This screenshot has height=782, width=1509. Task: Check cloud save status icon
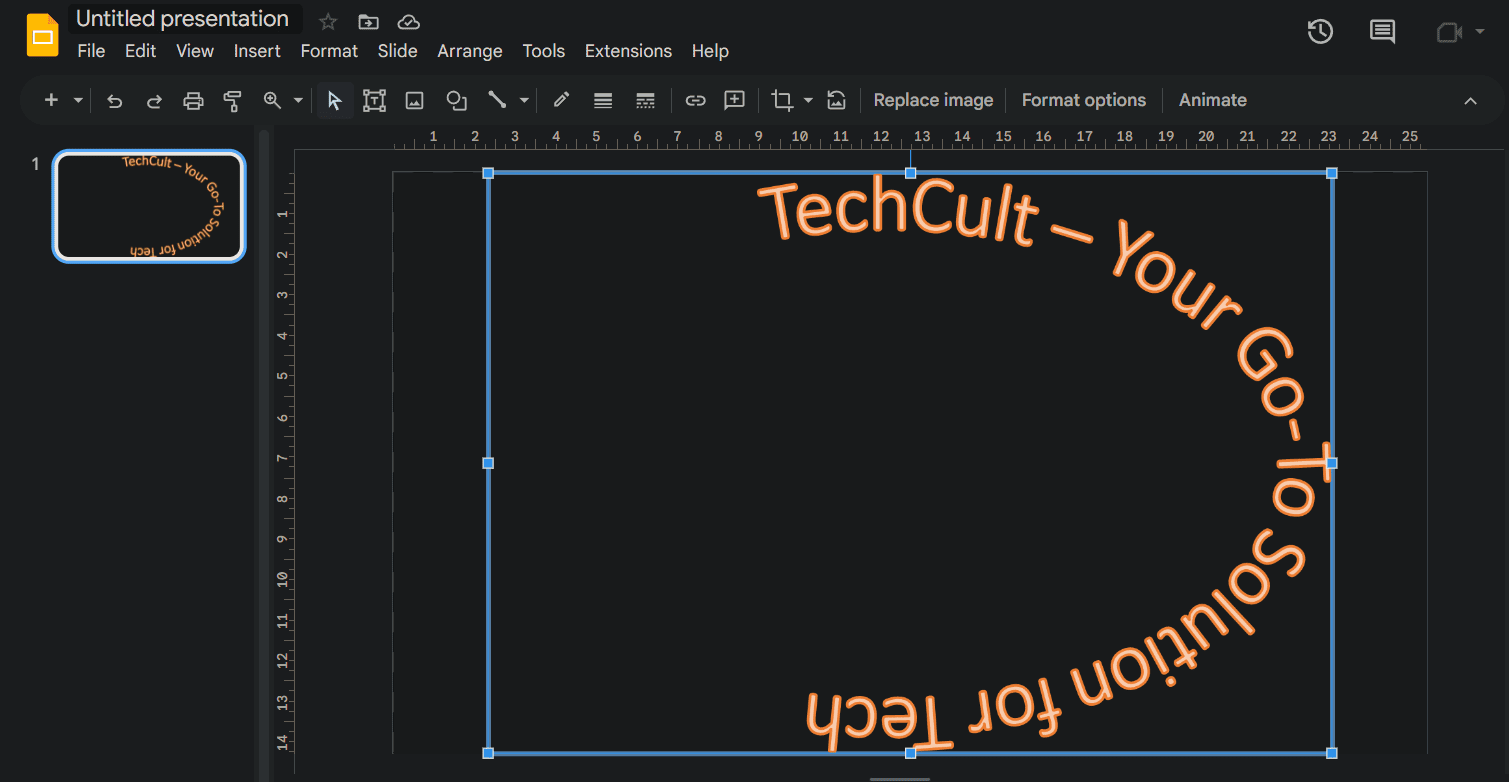click(x=408, y=21)
